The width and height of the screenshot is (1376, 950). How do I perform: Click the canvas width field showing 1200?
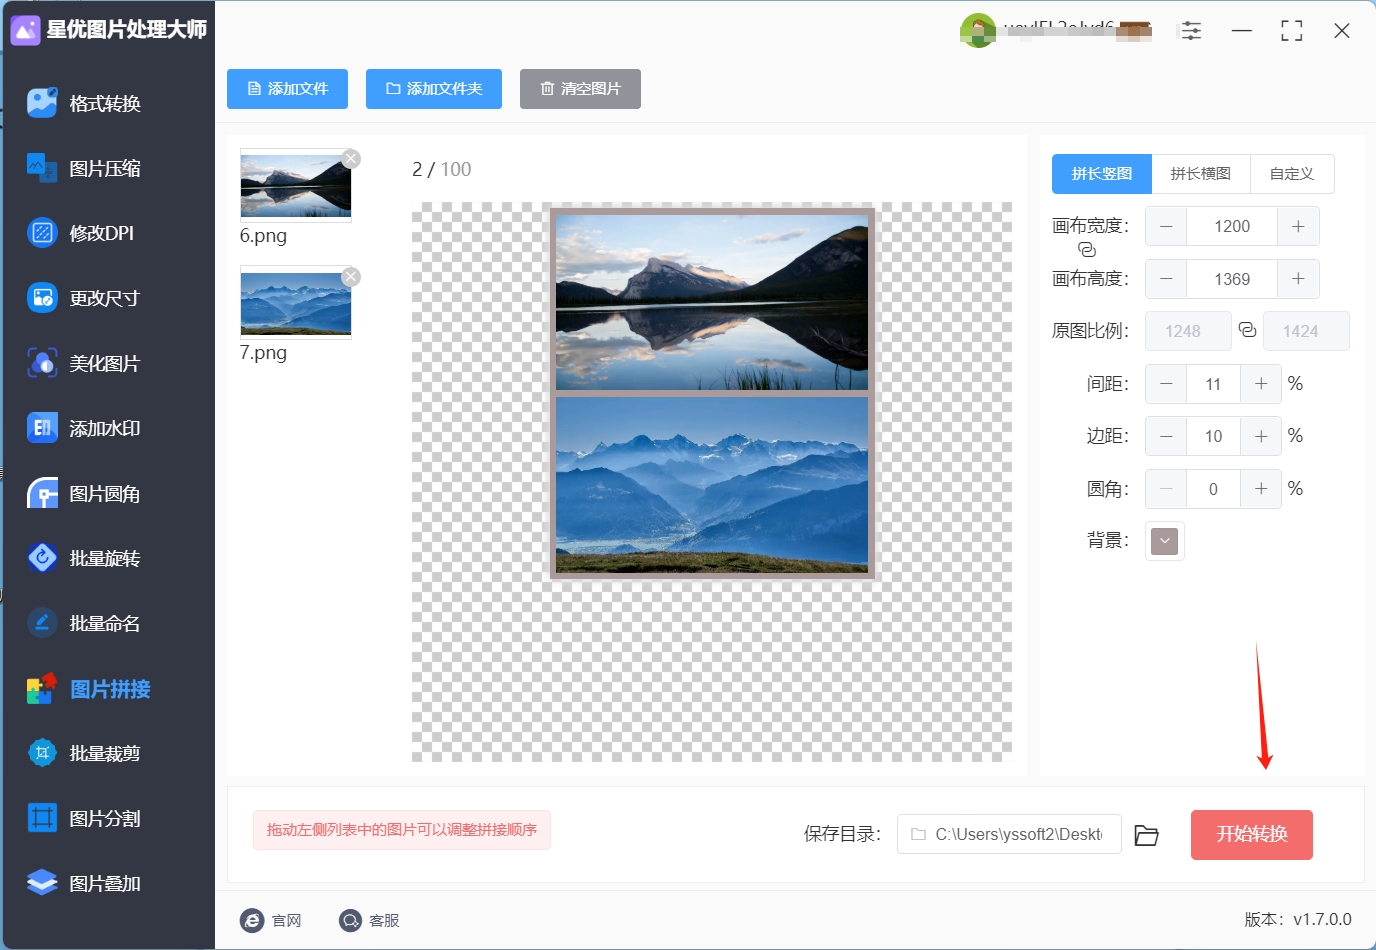(1232, 226)
